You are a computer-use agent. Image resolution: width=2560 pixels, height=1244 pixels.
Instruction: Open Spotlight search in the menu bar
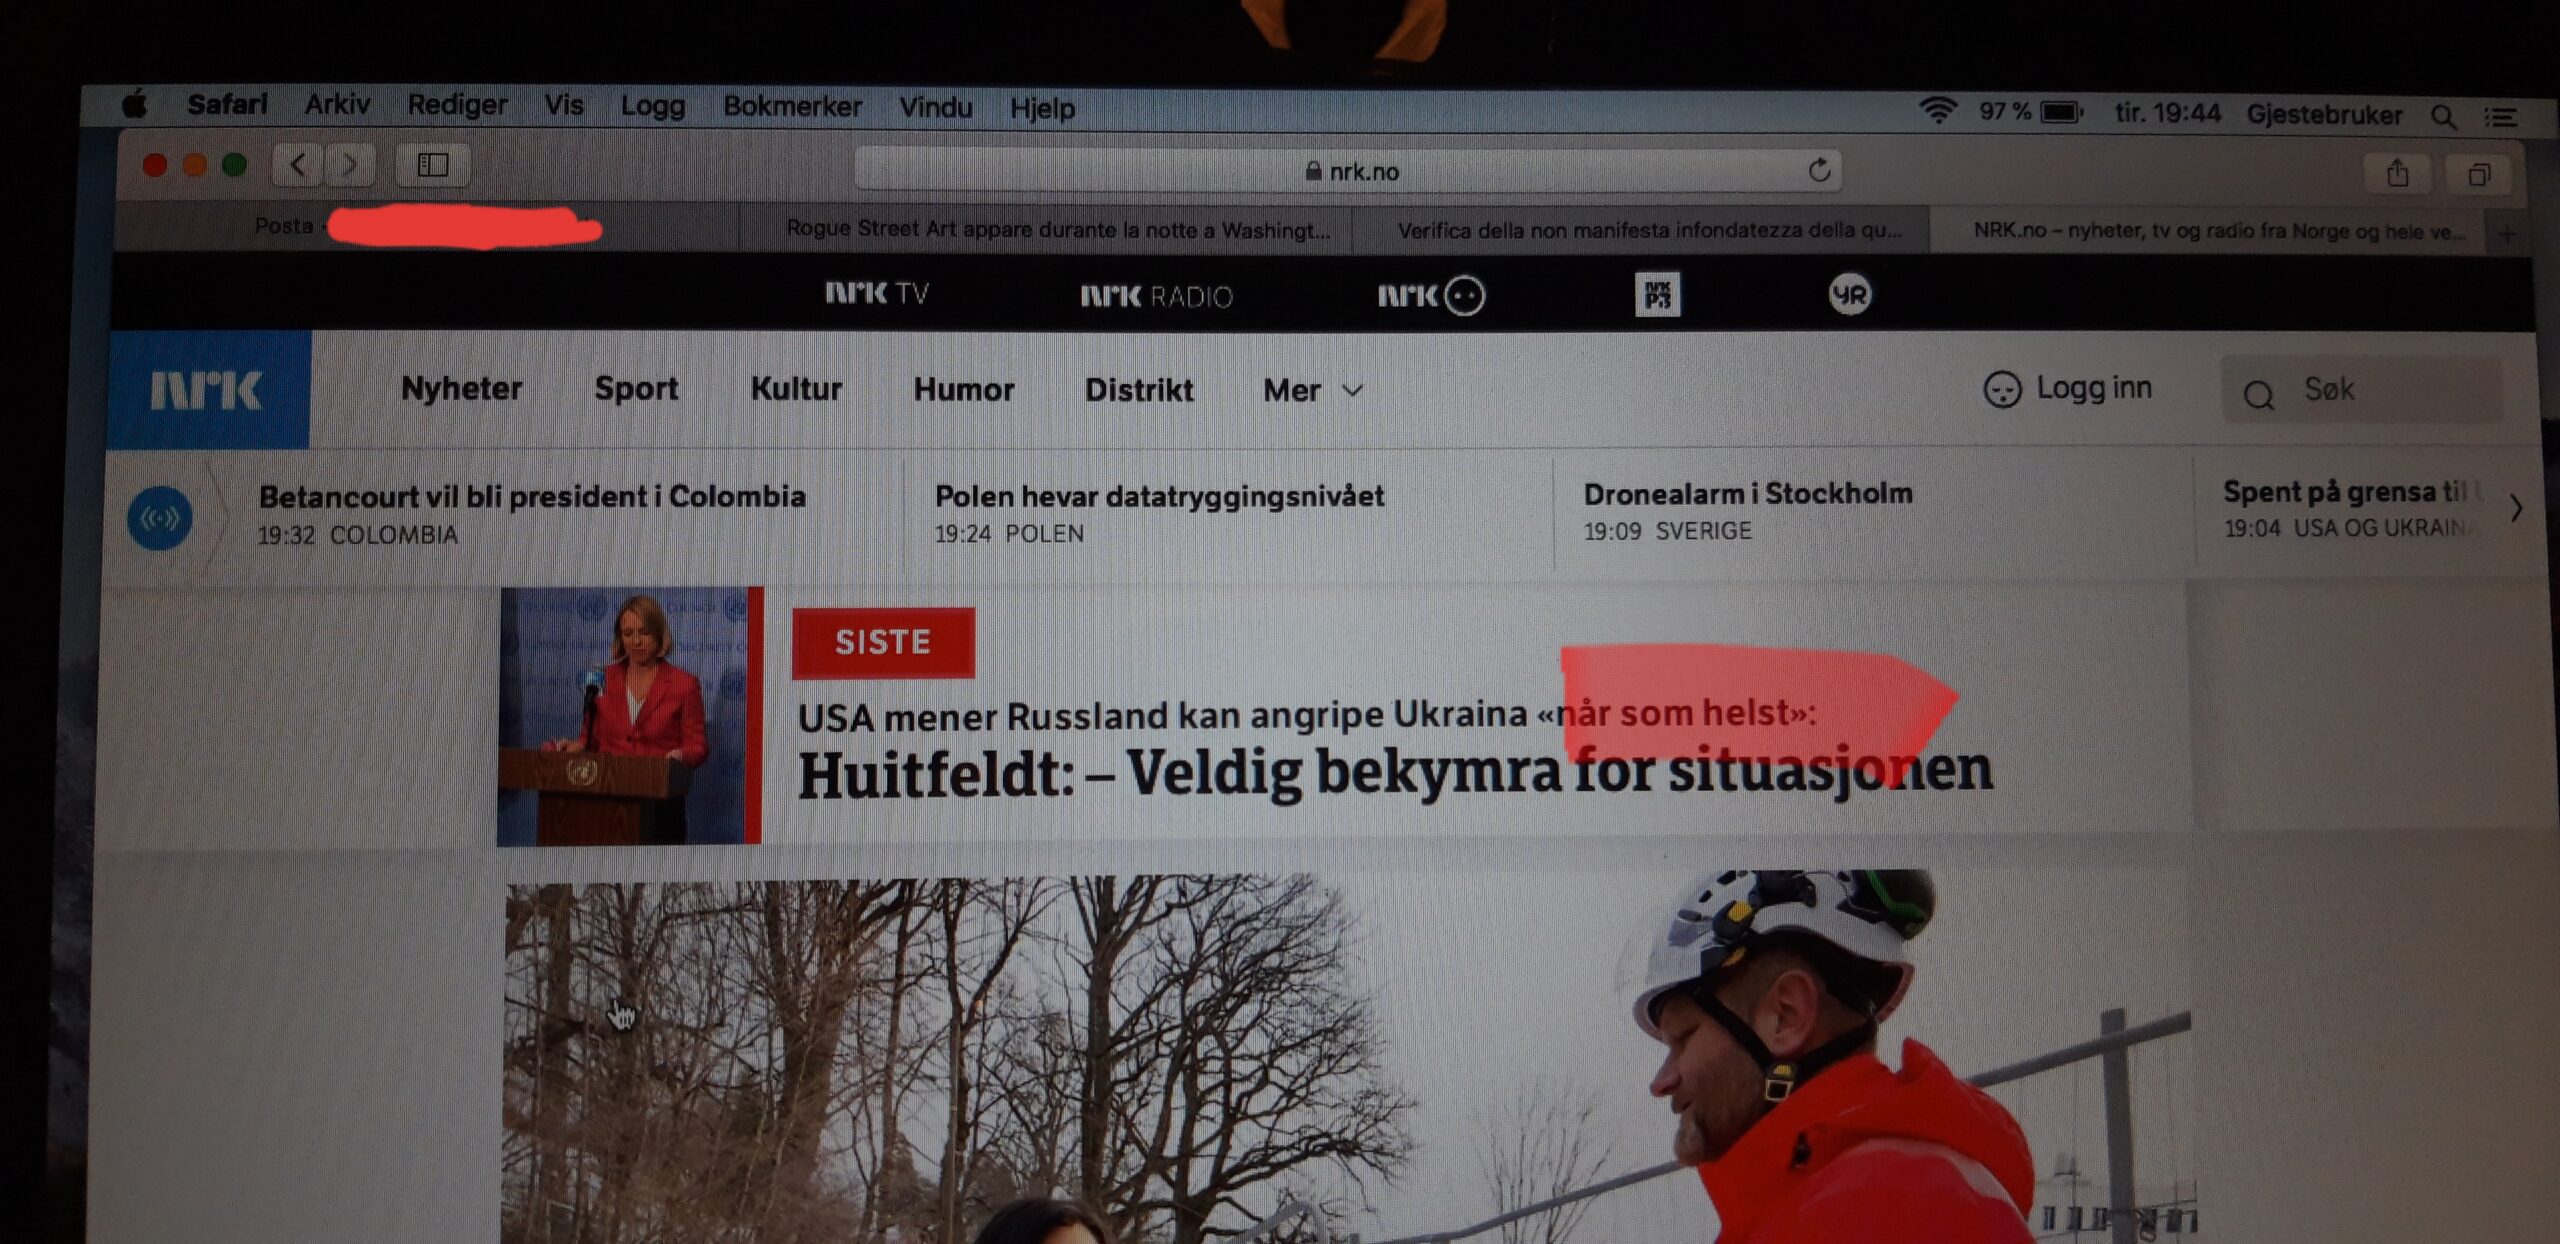(2444, 117)
